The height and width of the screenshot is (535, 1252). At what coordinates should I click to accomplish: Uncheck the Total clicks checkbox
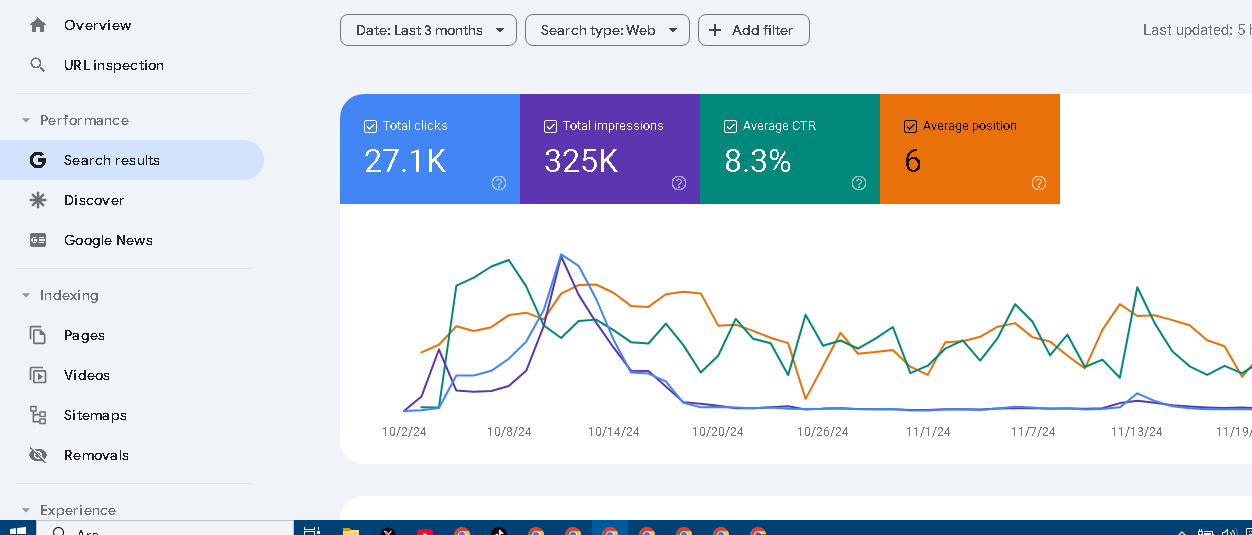point(370,126)
